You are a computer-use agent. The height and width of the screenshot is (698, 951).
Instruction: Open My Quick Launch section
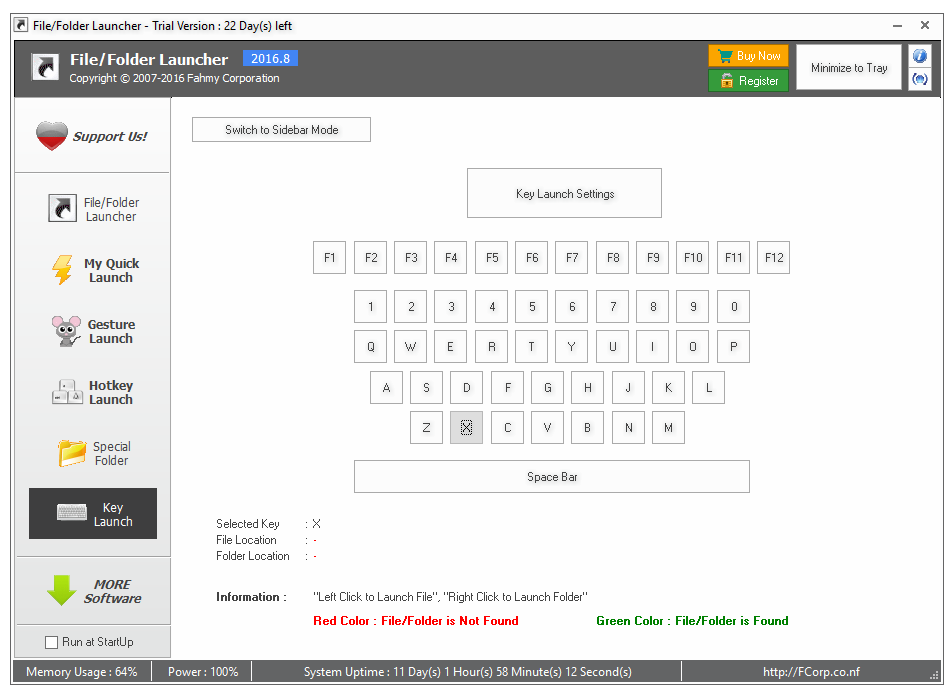point(93,270)
